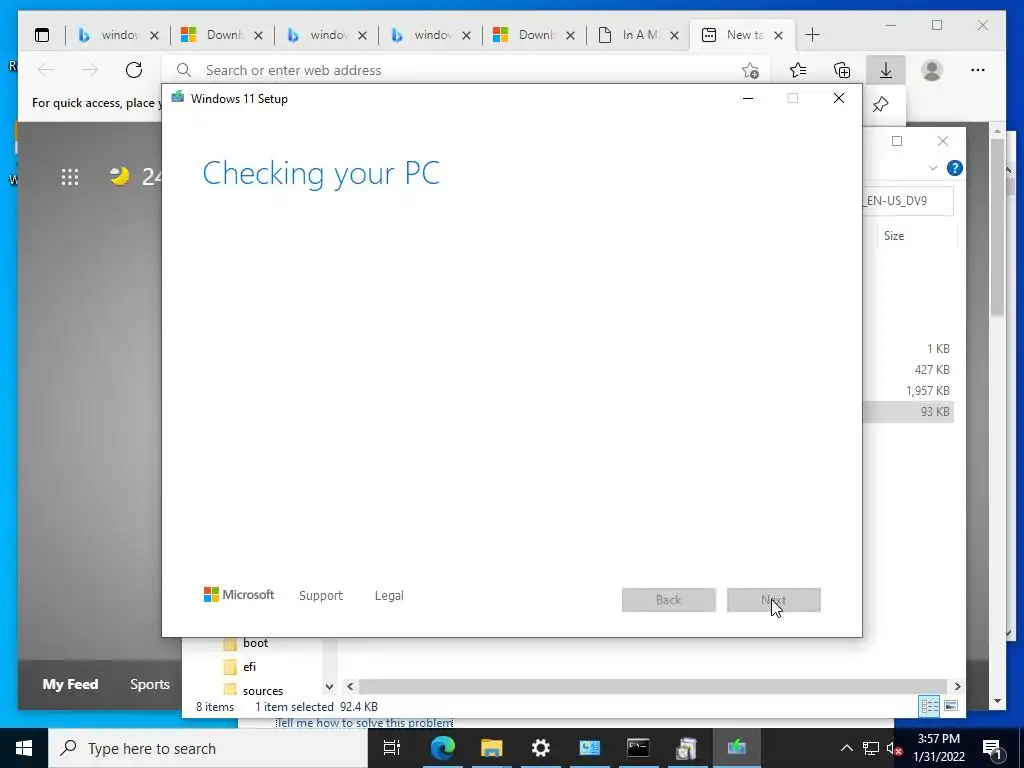Pin the Downloads panel with pin icon
The height and width of the screenshot is (768, 1024).
click(880, 104)
